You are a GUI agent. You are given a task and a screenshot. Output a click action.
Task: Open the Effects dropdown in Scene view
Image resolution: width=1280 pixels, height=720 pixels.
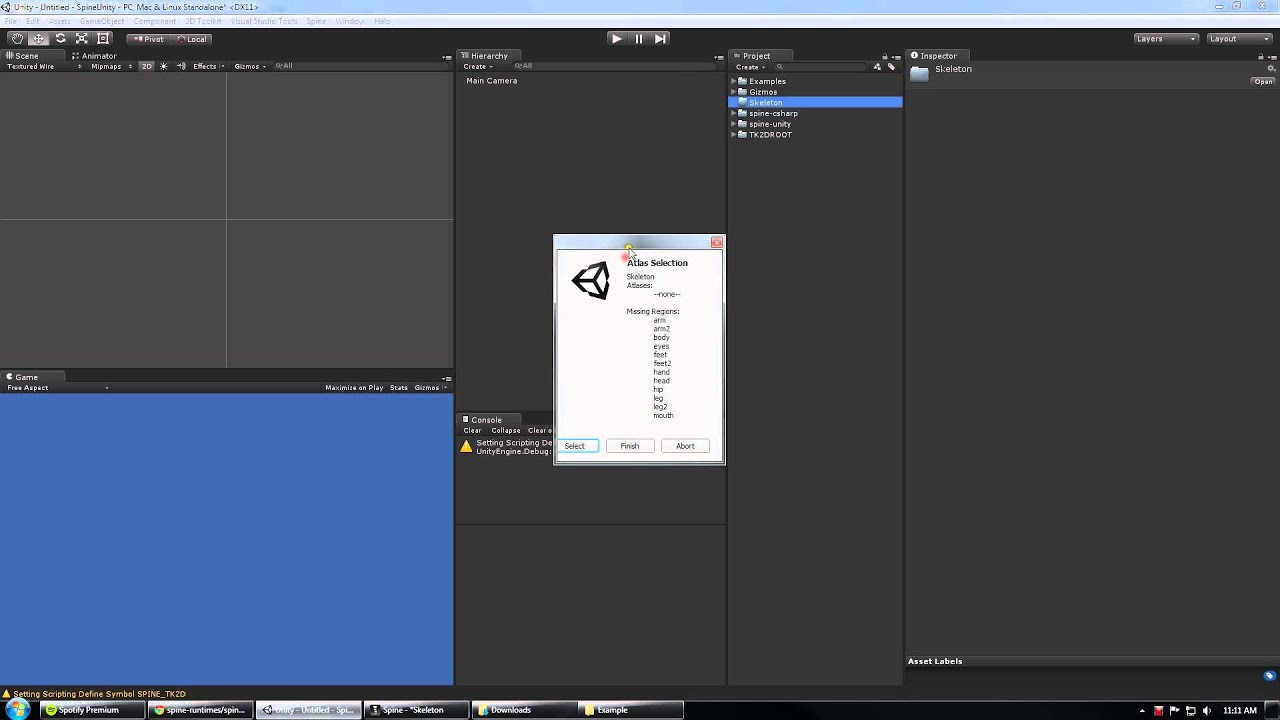click(x=207, y=66)
